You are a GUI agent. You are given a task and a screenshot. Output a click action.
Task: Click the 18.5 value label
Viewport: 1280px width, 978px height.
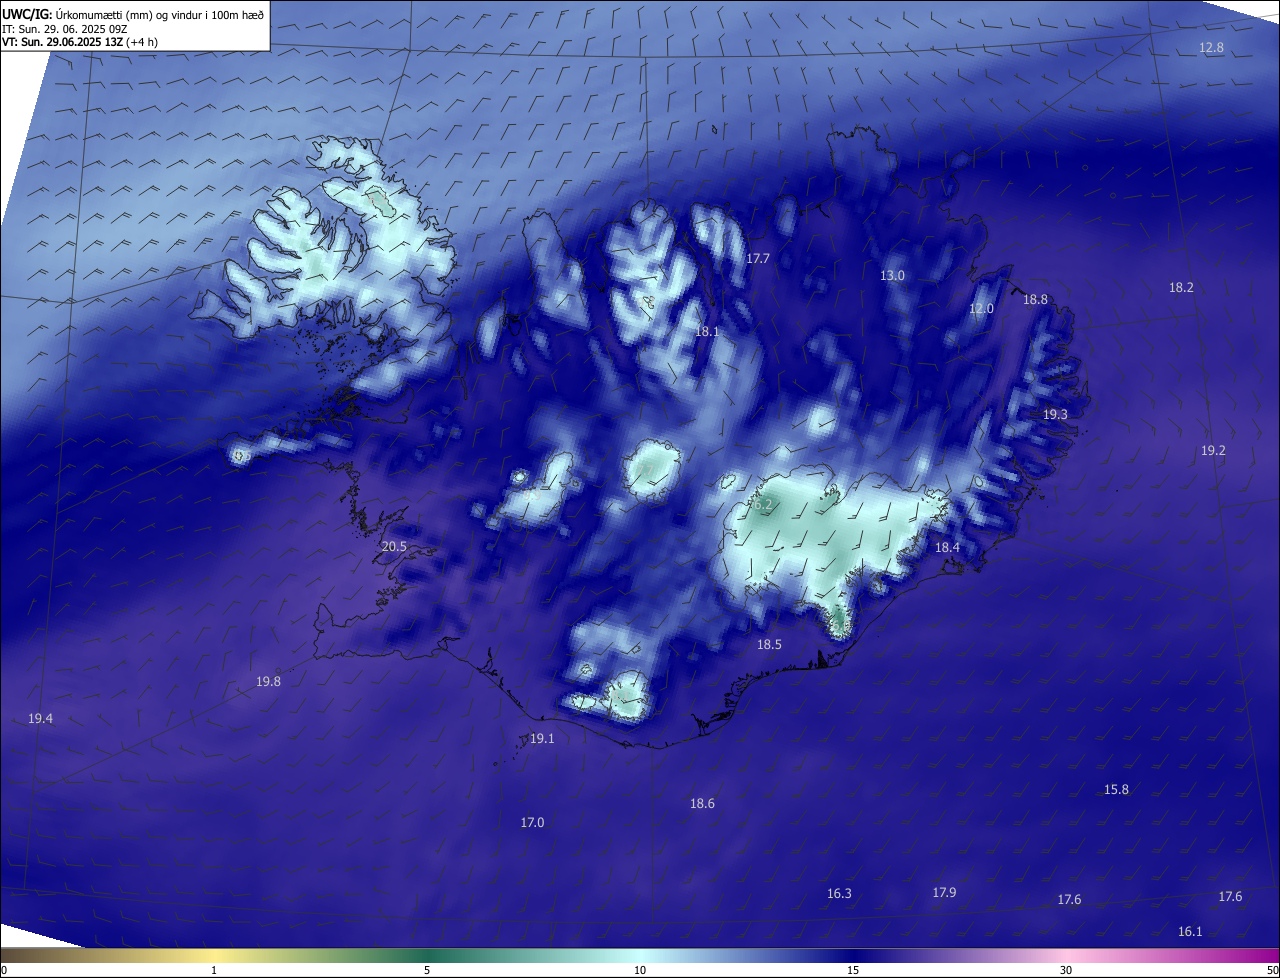(769, 645)
